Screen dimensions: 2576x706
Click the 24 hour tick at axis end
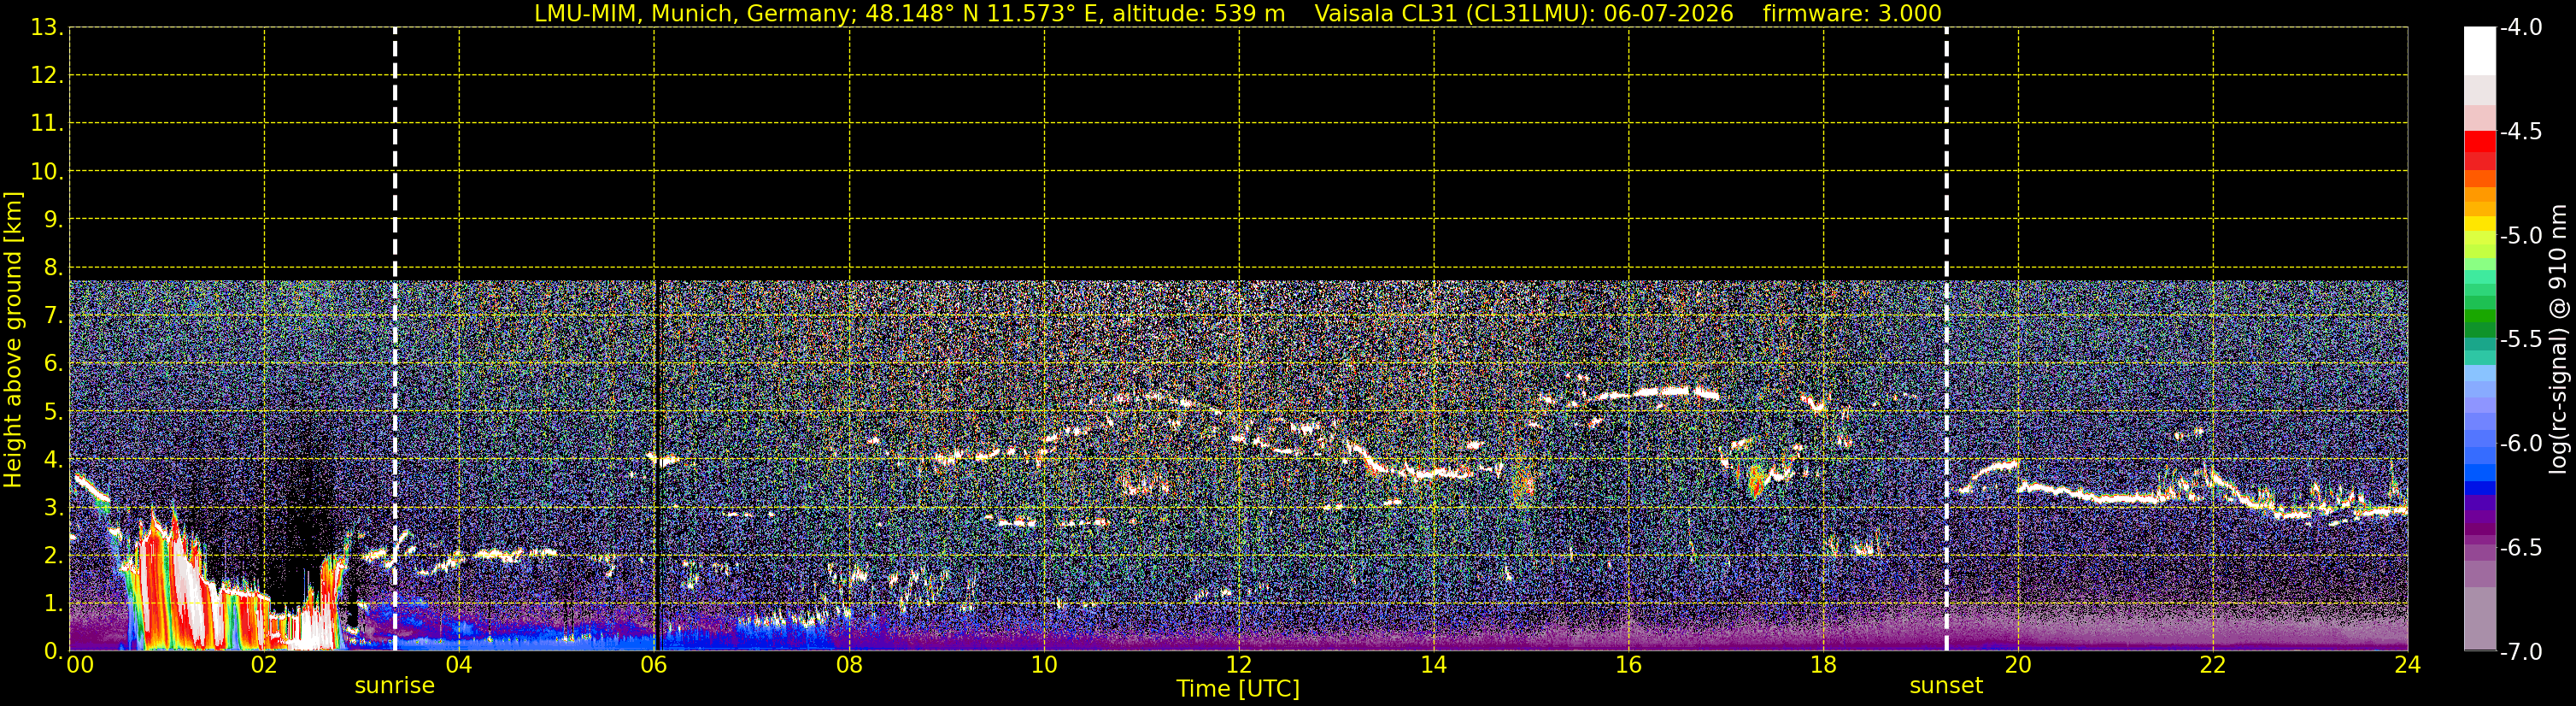tap(2407, 665)
